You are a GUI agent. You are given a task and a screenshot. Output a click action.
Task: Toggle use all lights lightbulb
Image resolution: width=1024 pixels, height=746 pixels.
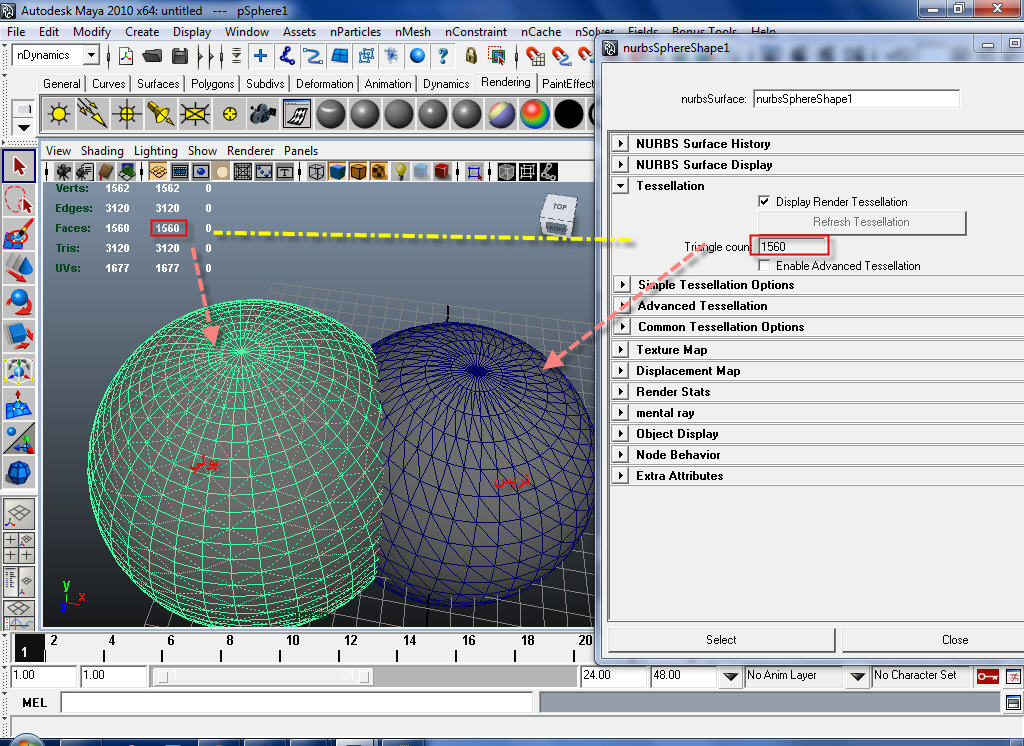pos(400,172)
